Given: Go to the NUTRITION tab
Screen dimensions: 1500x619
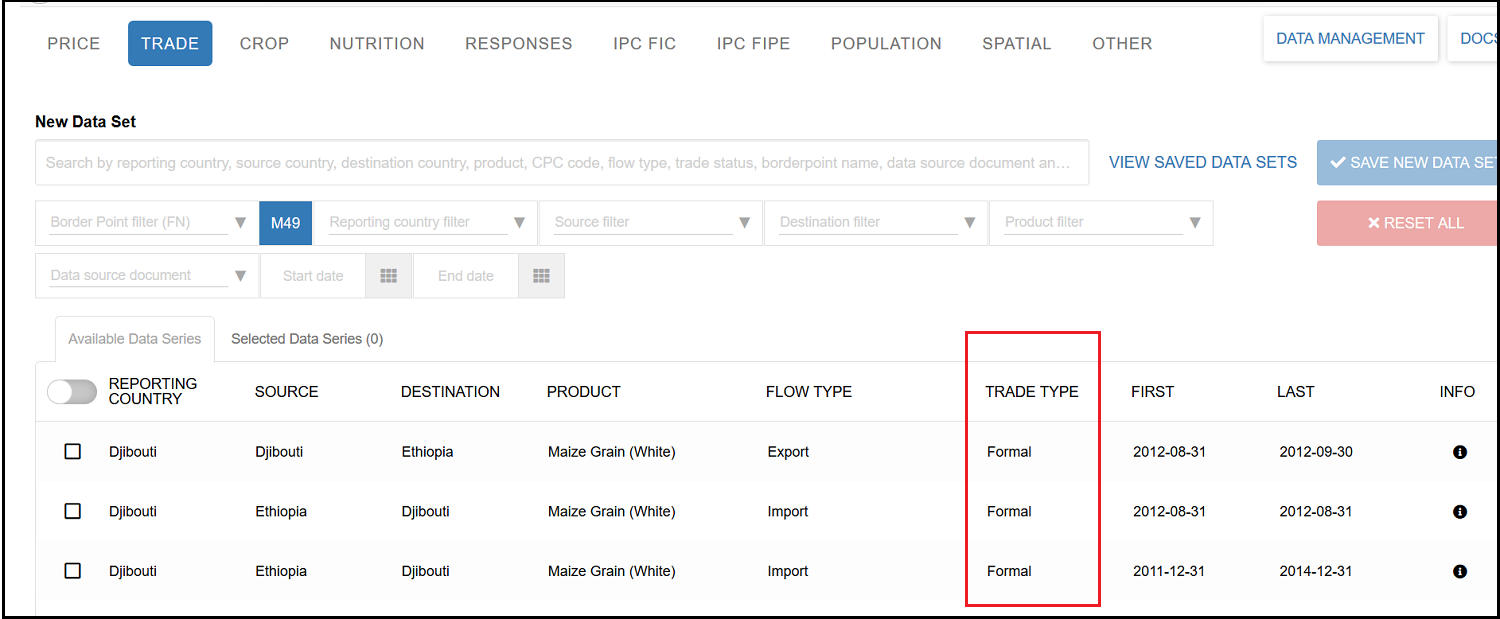Looking at the screenshot, I should coord(377,44).
